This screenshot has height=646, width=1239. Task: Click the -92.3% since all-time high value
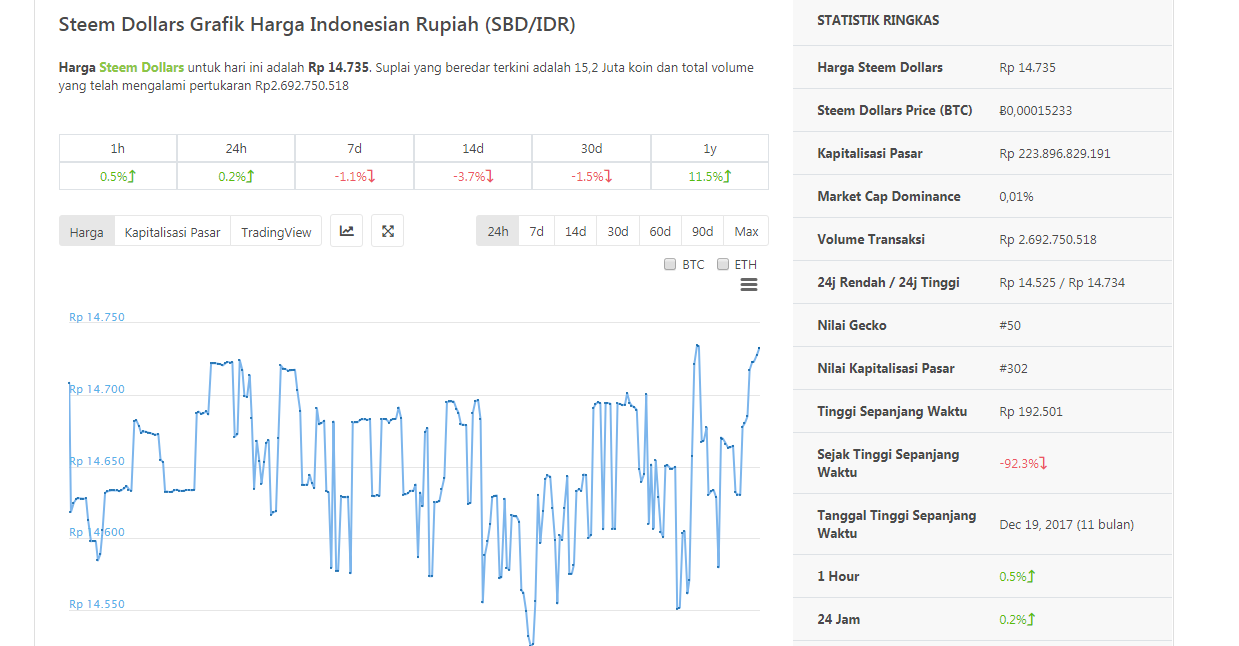click(x=1024, y=463)
